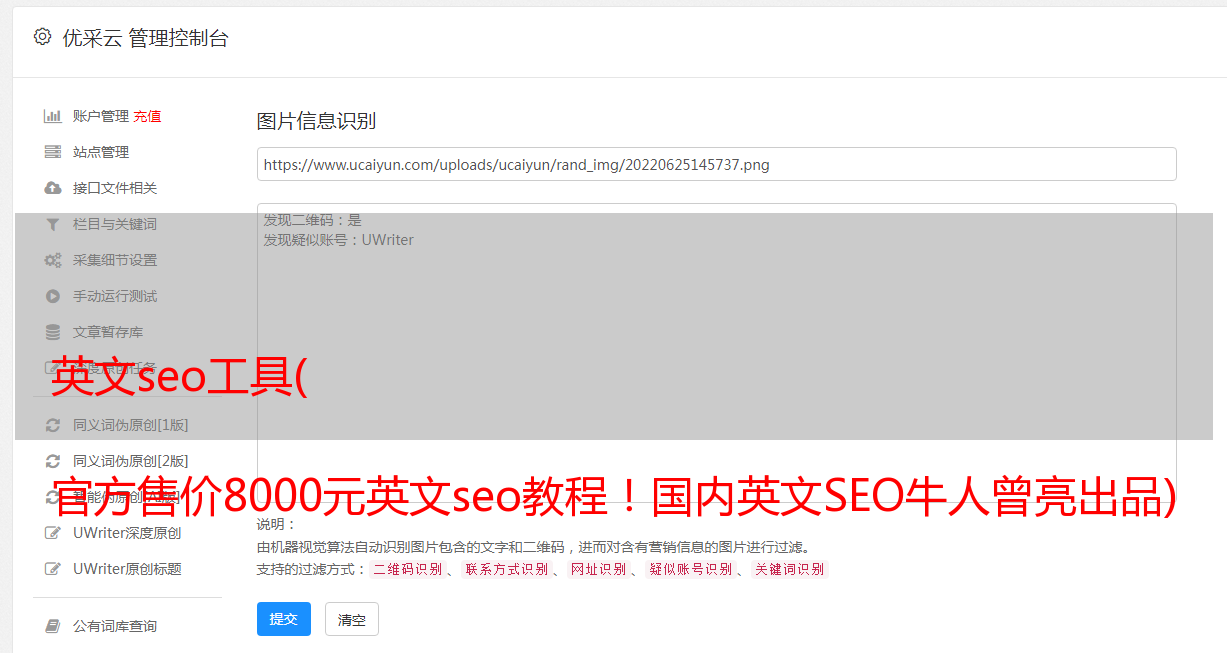Click the cloud upload icon for 接口文件相关
Screen dimensions: 1227x653
tap(53, 188)
